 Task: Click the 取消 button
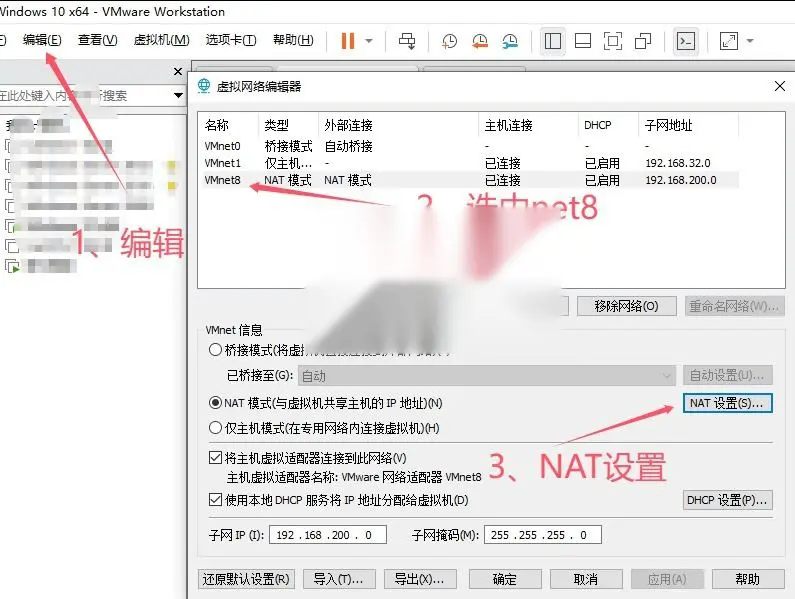pos(586,579)
